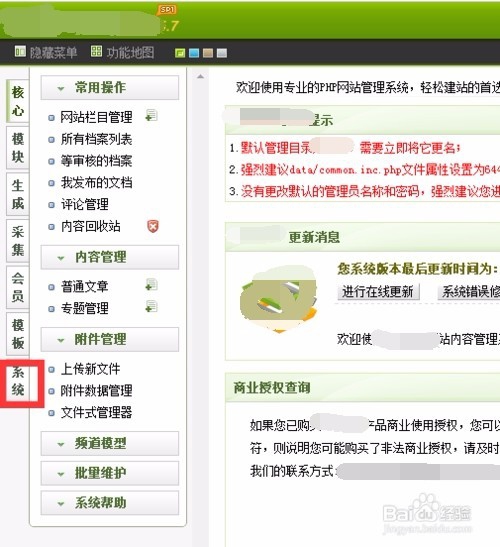Click add icon next to 网站栏目管理
This screenshot has height=547, width=500.
click(151, 115)
